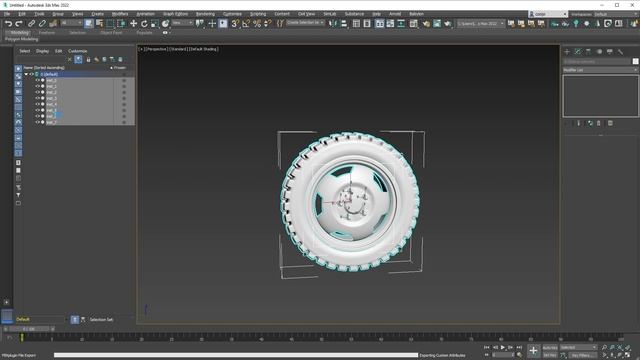Toggle Angle Snap in main toolbar
The image size is (640, 360).
tap(246, 24)
